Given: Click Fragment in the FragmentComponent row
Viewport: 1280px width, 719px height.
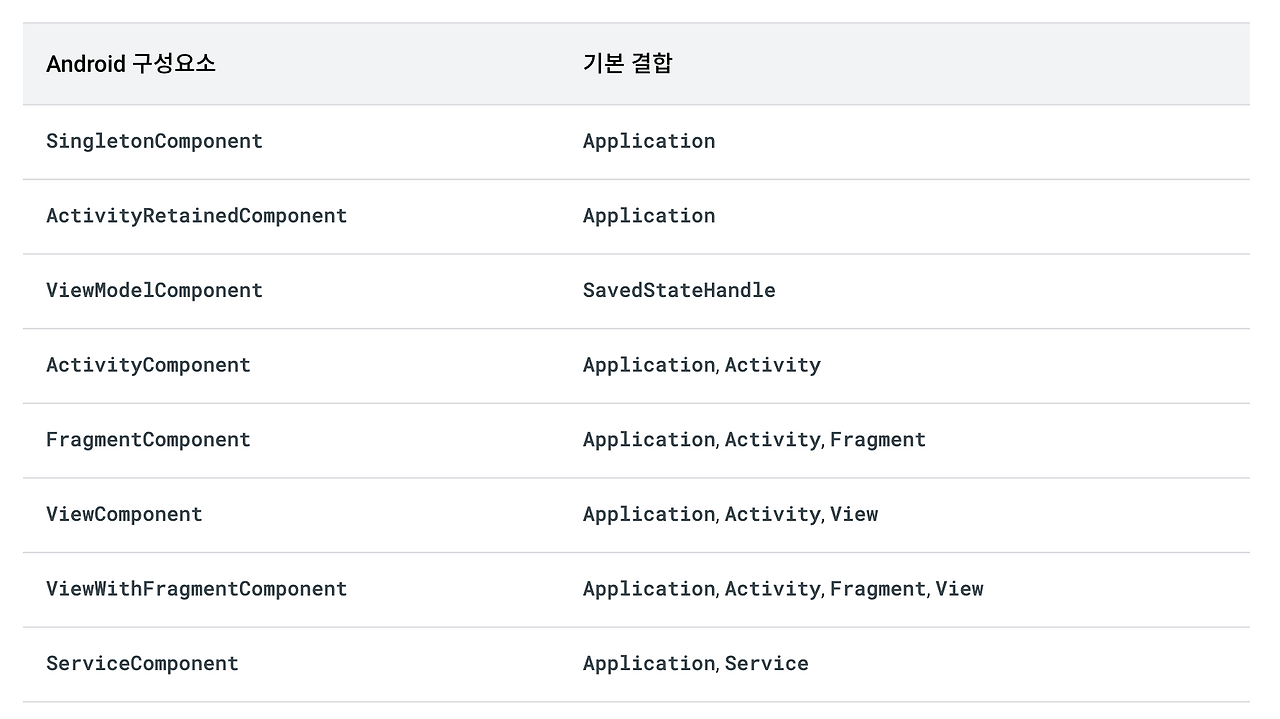Looking at the screenshot, I should [878, 440].
